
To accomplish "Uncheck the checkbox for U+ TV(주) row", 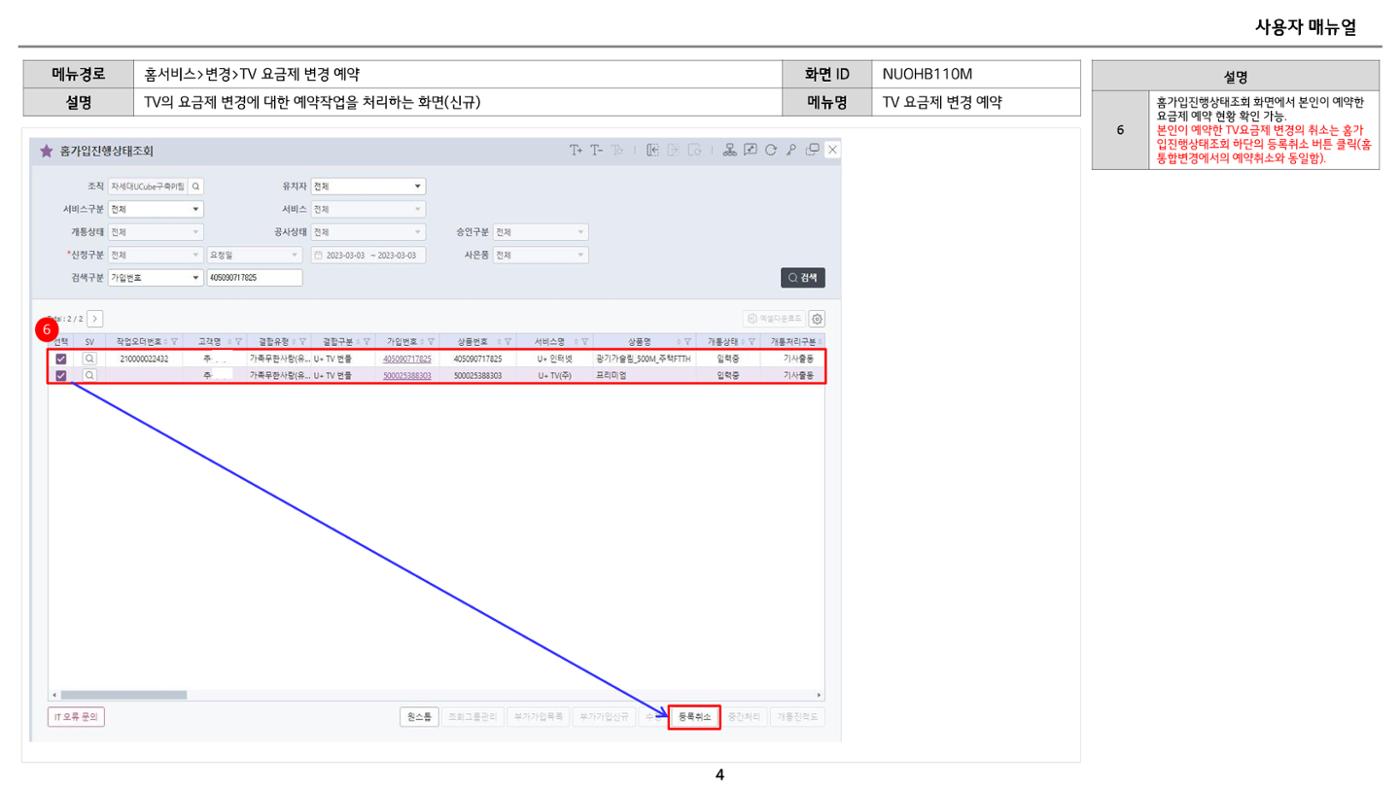I will (x=62, y=375).
